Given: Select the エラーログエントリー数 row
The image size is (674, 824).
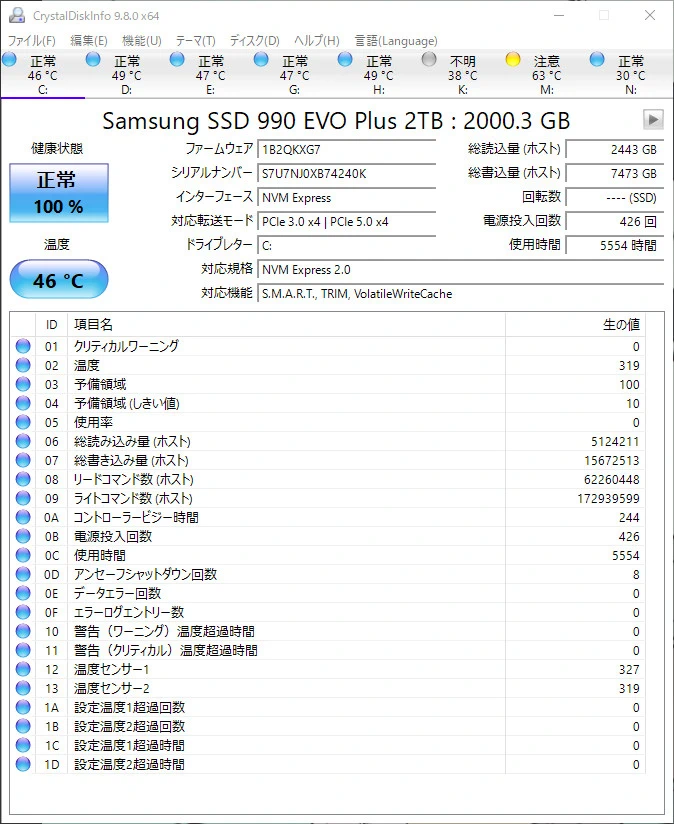Looking at the screenshot, I should pos(328,612).
